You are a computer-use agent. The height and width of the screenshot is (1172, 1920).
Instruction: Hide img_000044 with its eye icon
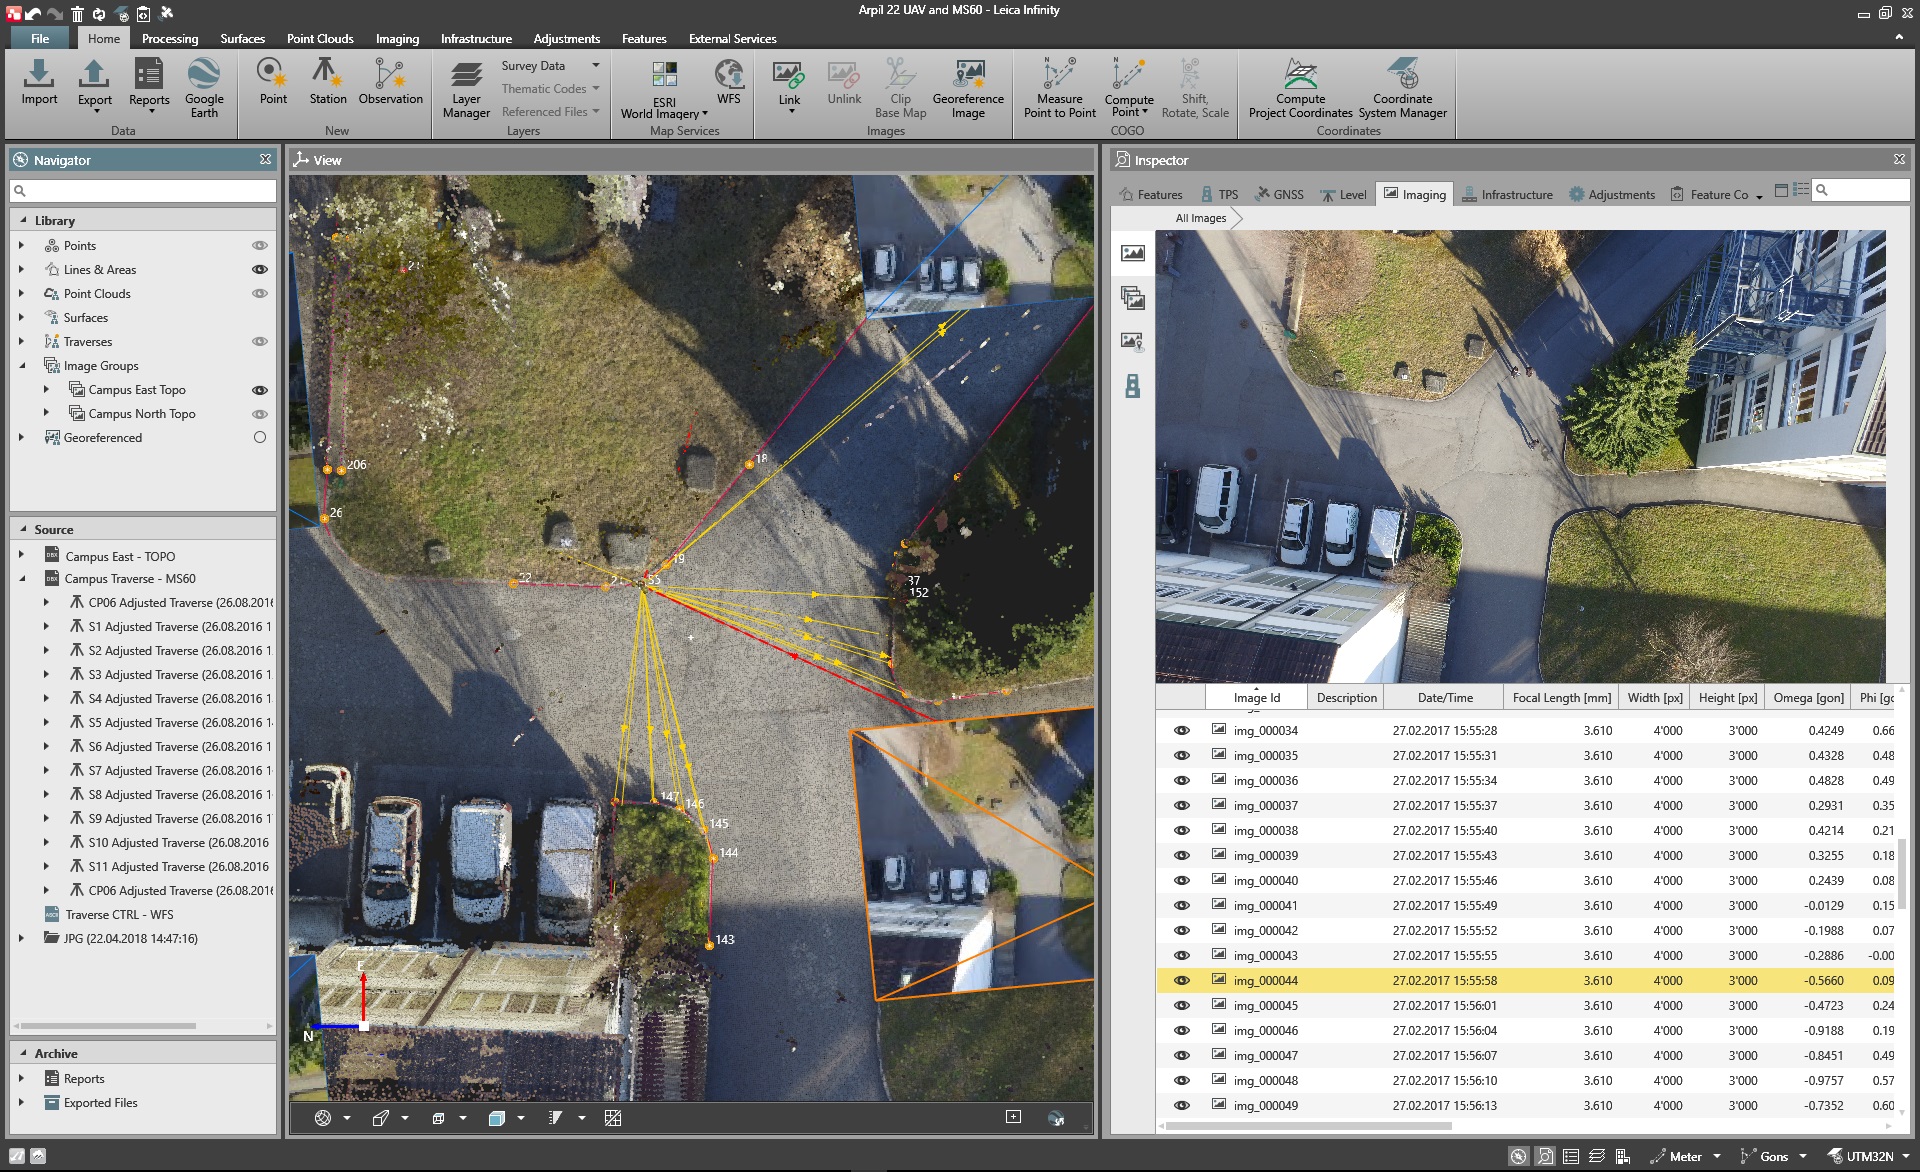(x=1181, y=981)
